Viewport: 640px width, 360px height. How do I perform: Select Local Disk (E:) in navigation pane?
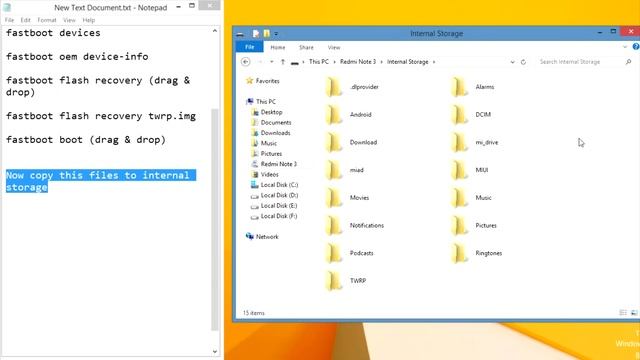coord(274,206)
